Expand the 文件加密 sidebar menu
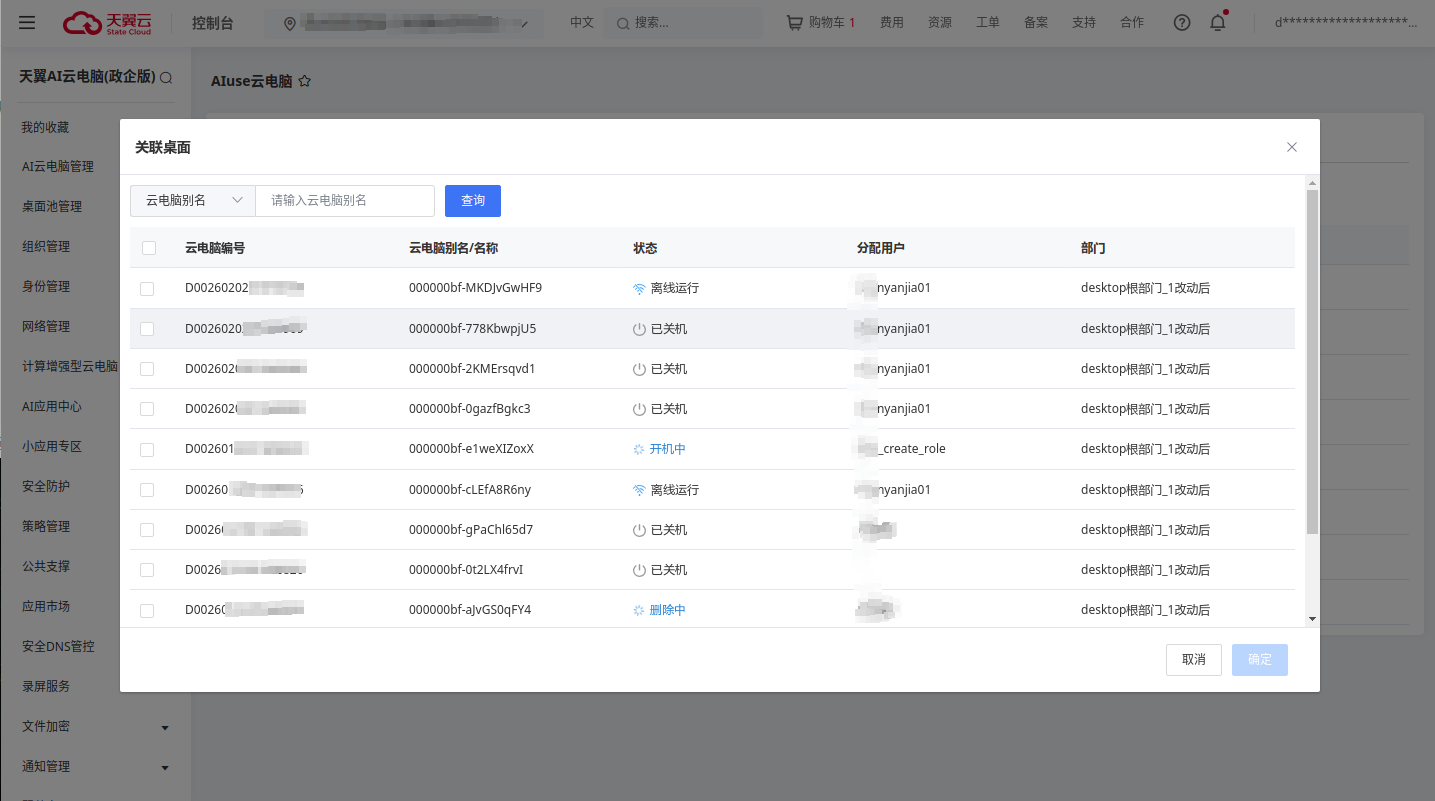The width and height of the screenshot is (1435, 801). click(x=165, y=728)
